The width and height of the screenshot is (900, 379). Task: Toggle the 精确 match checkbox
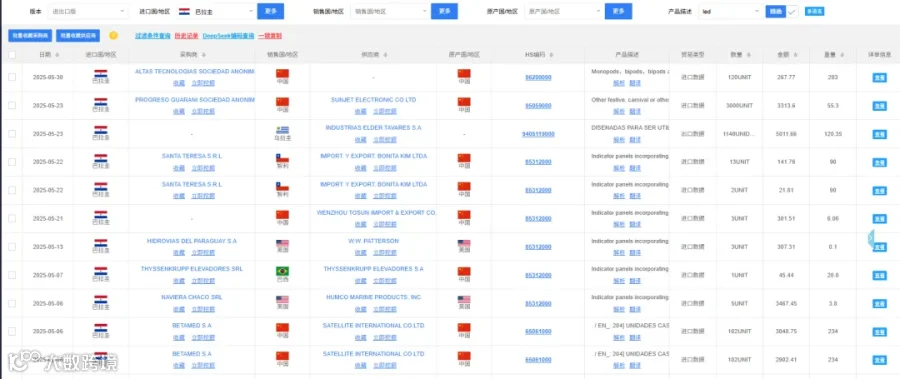pos(792,11)
